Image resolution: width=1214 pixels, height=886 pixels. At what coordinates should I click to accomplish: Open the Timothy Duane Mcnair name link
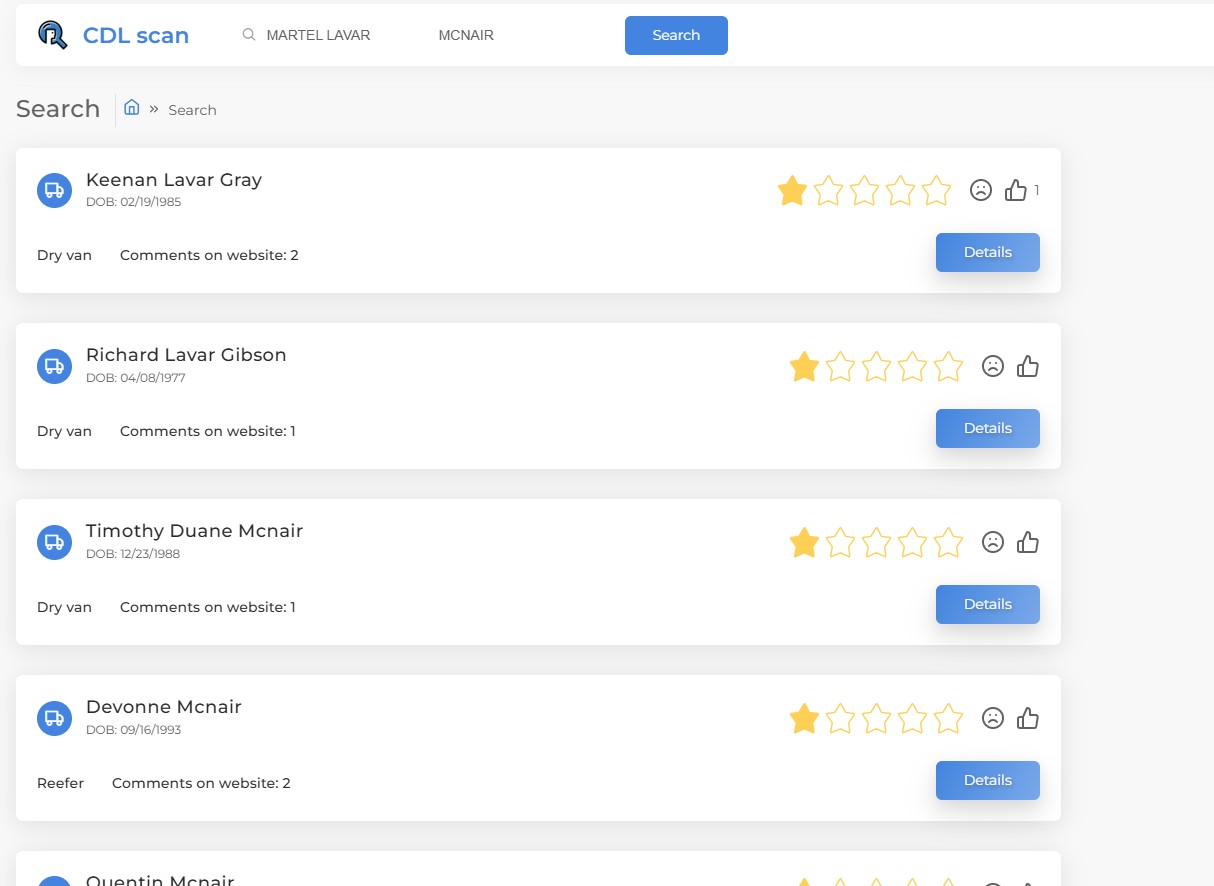[194, 531]
